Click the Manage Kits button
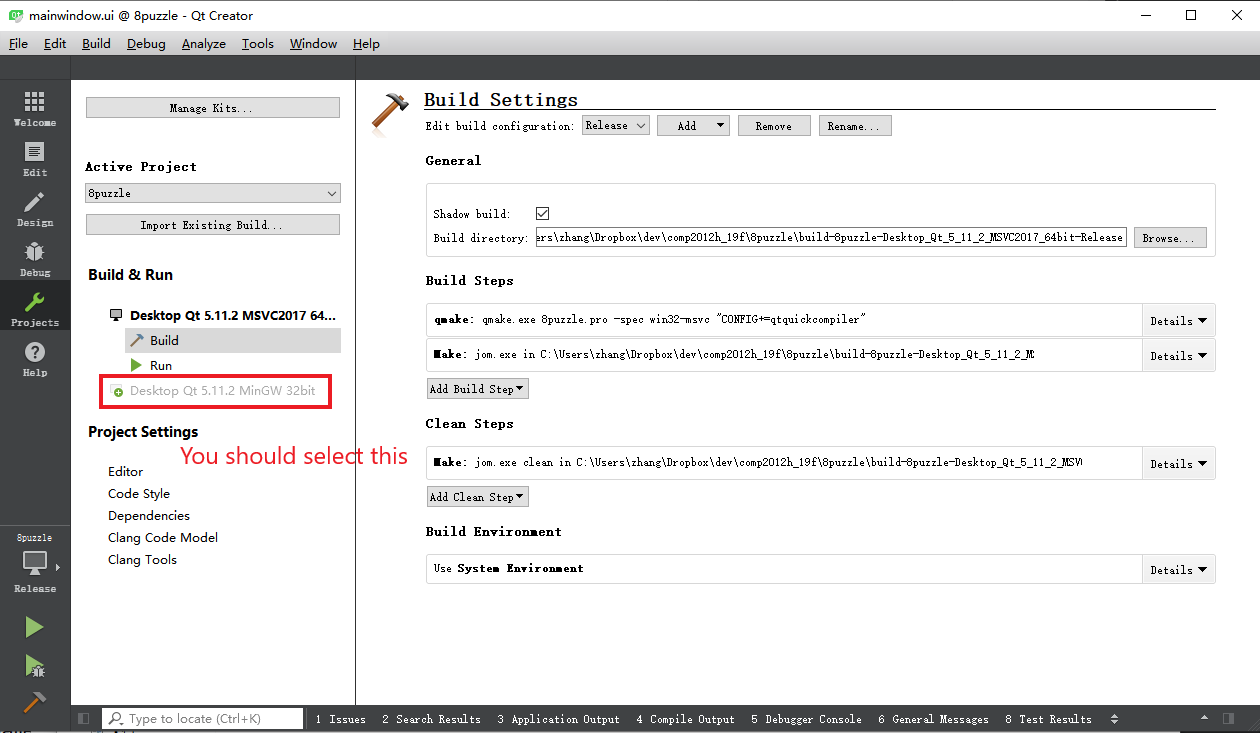The height and width of the screenshot is (733, 1260). [x=212, y=108]
